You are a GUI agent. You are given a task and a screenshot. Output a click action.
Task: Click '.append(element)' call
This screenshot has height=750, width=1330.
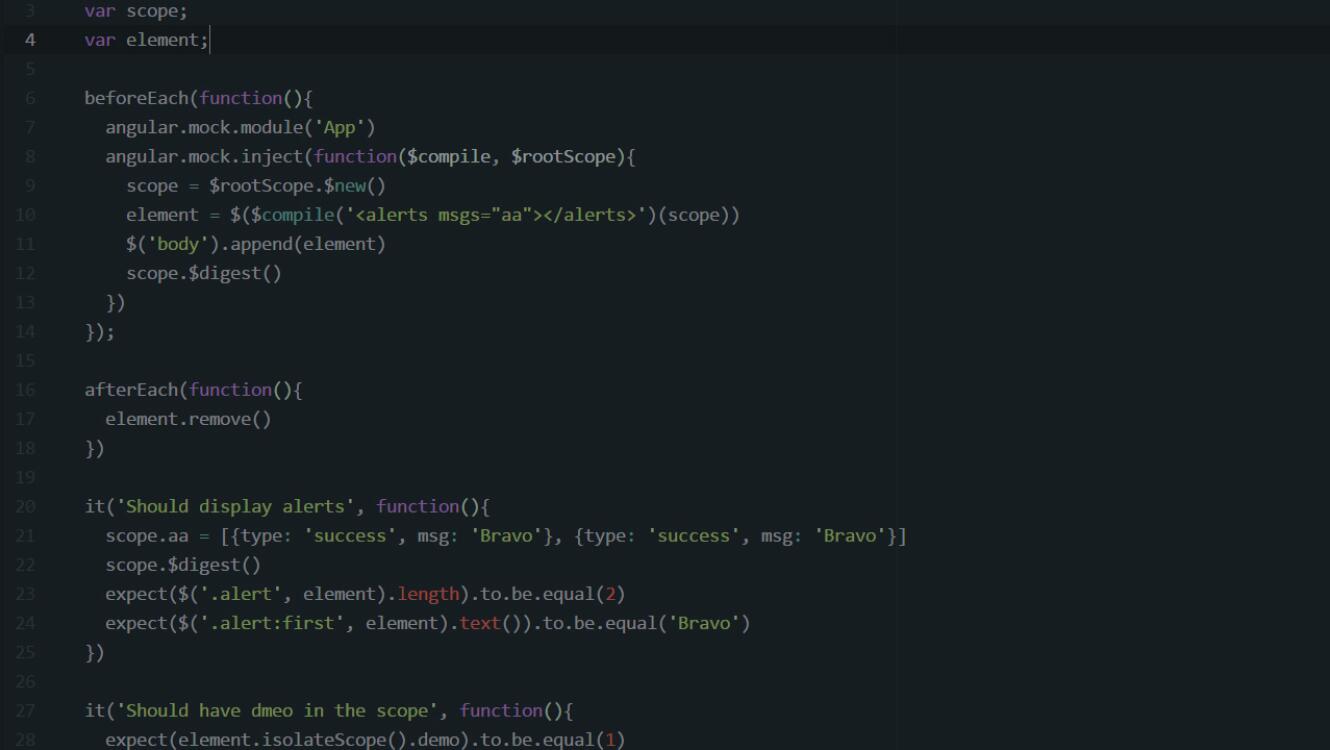tap(302, 244)
